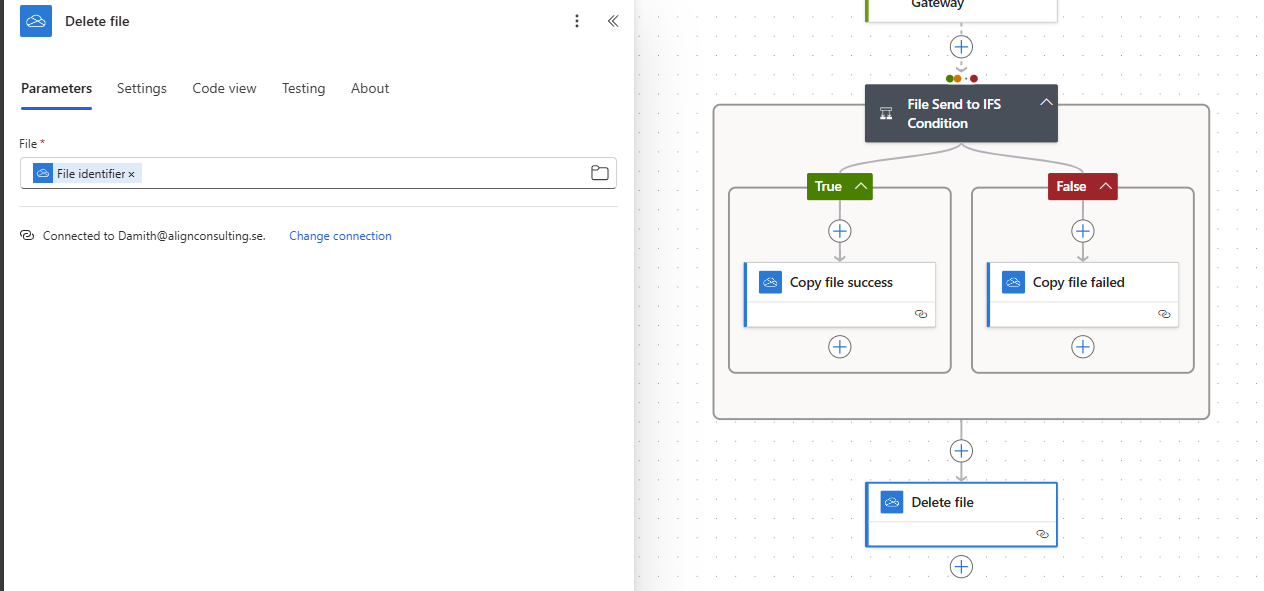Collapse the Delete file side panel
This screenshot has width=1264, height=591.
tap(613, 21)
